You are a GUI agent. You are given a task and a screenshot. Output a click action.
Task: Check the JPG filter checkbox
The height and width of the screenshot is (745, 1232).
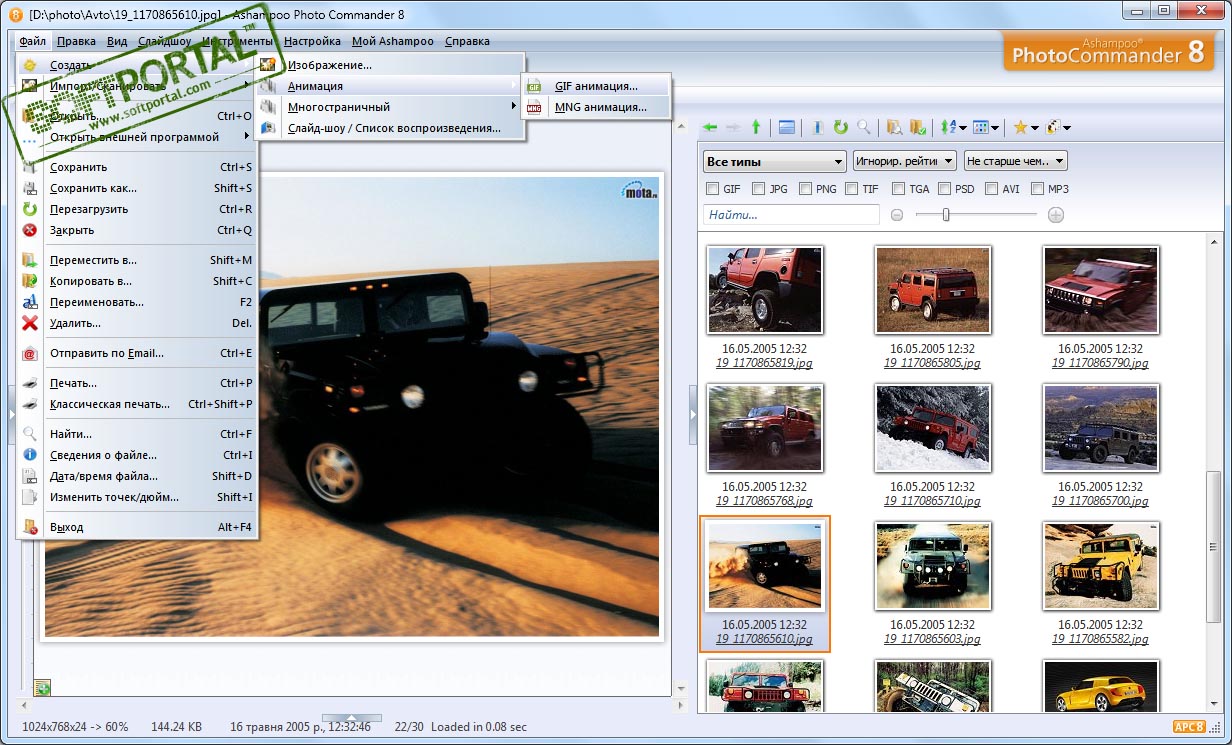(759, 188)
